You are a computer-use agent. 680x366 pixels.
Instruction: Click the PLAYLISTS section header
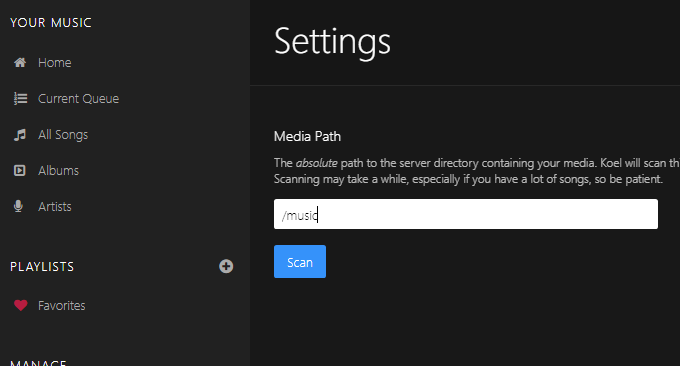[x=42, y=267]
